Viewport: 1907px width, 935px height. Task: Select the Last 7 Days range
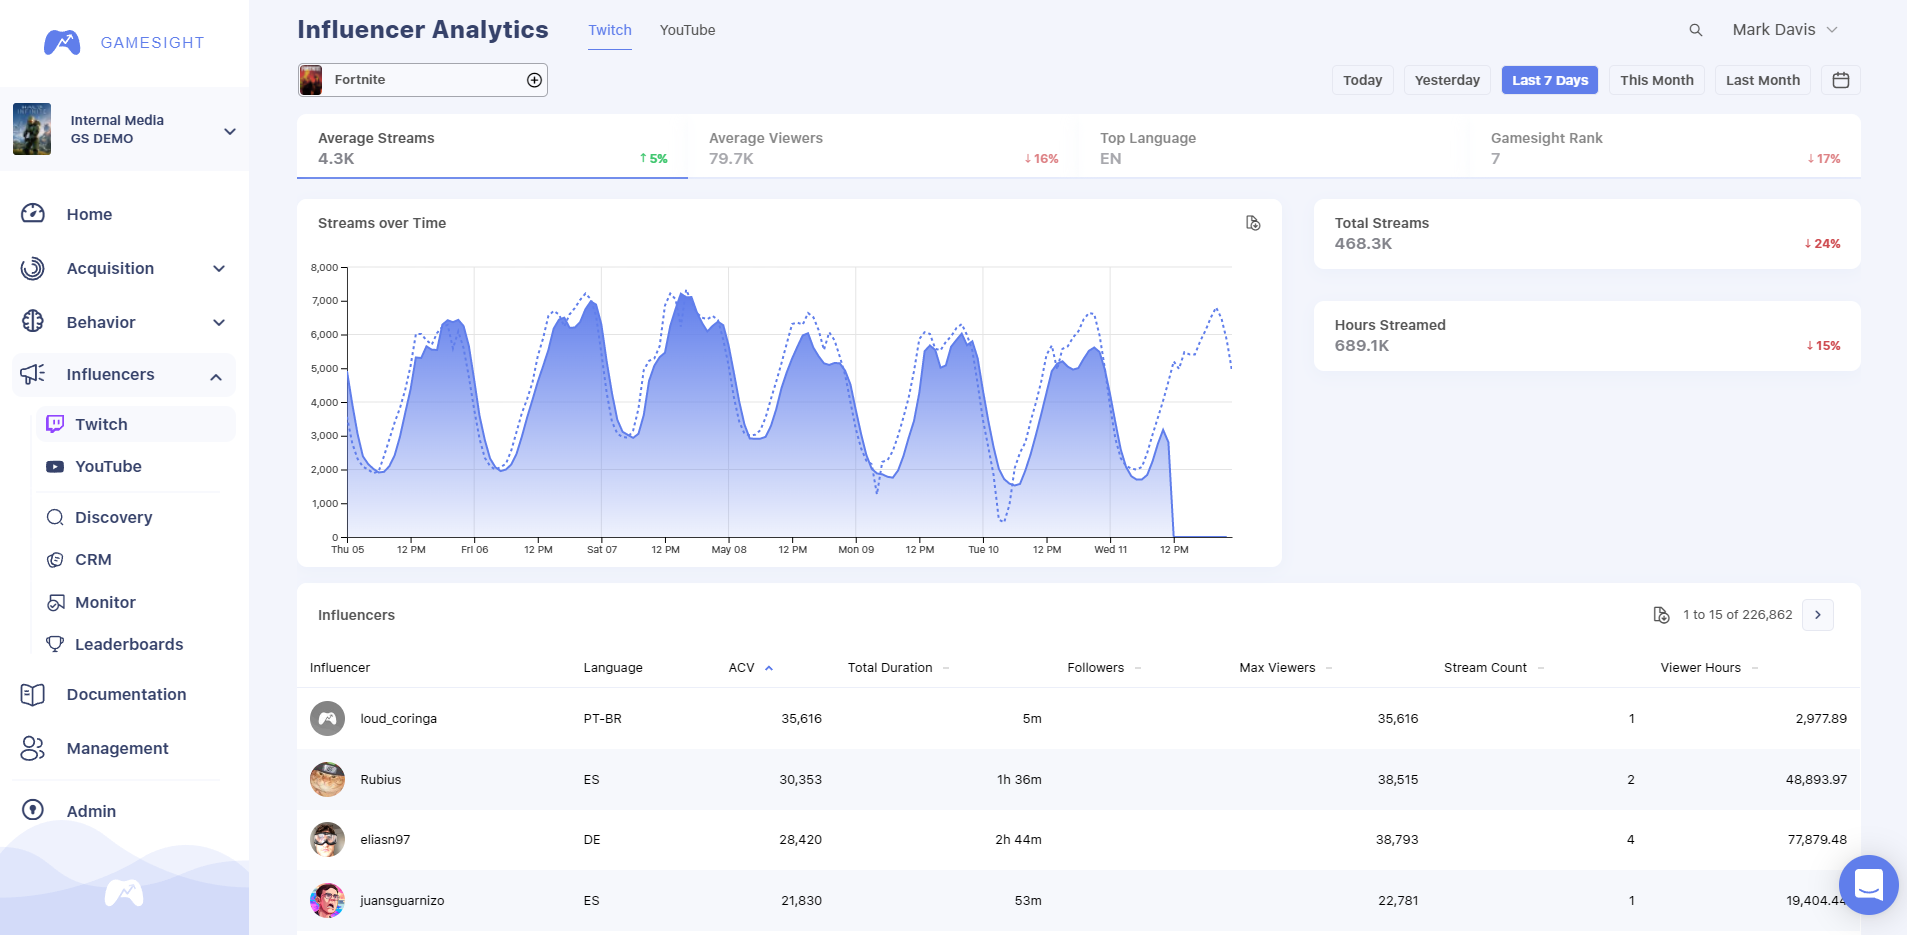click(1550, 80)
